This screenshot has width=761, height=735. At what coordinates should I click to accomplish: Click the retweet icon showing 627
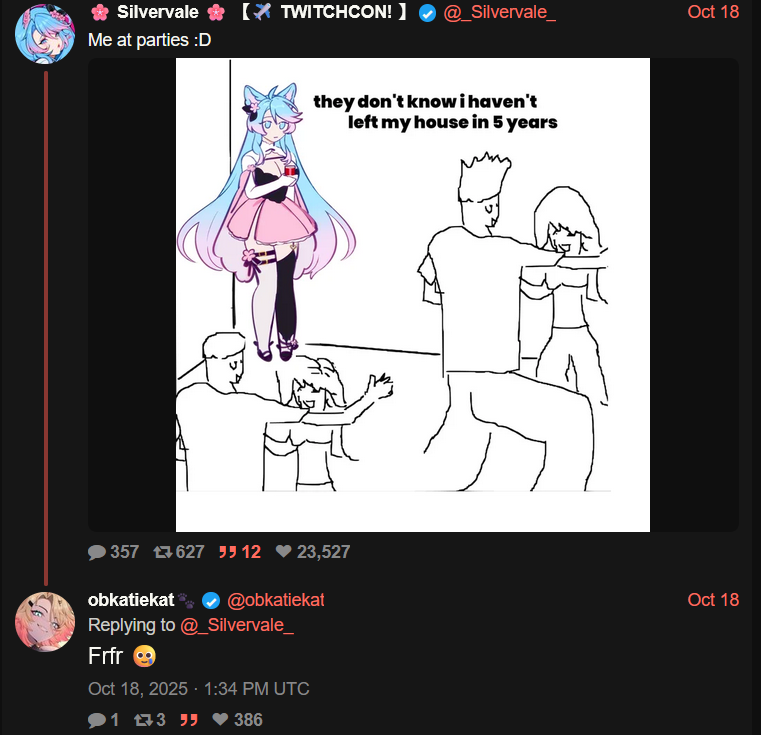pos(163,551)
